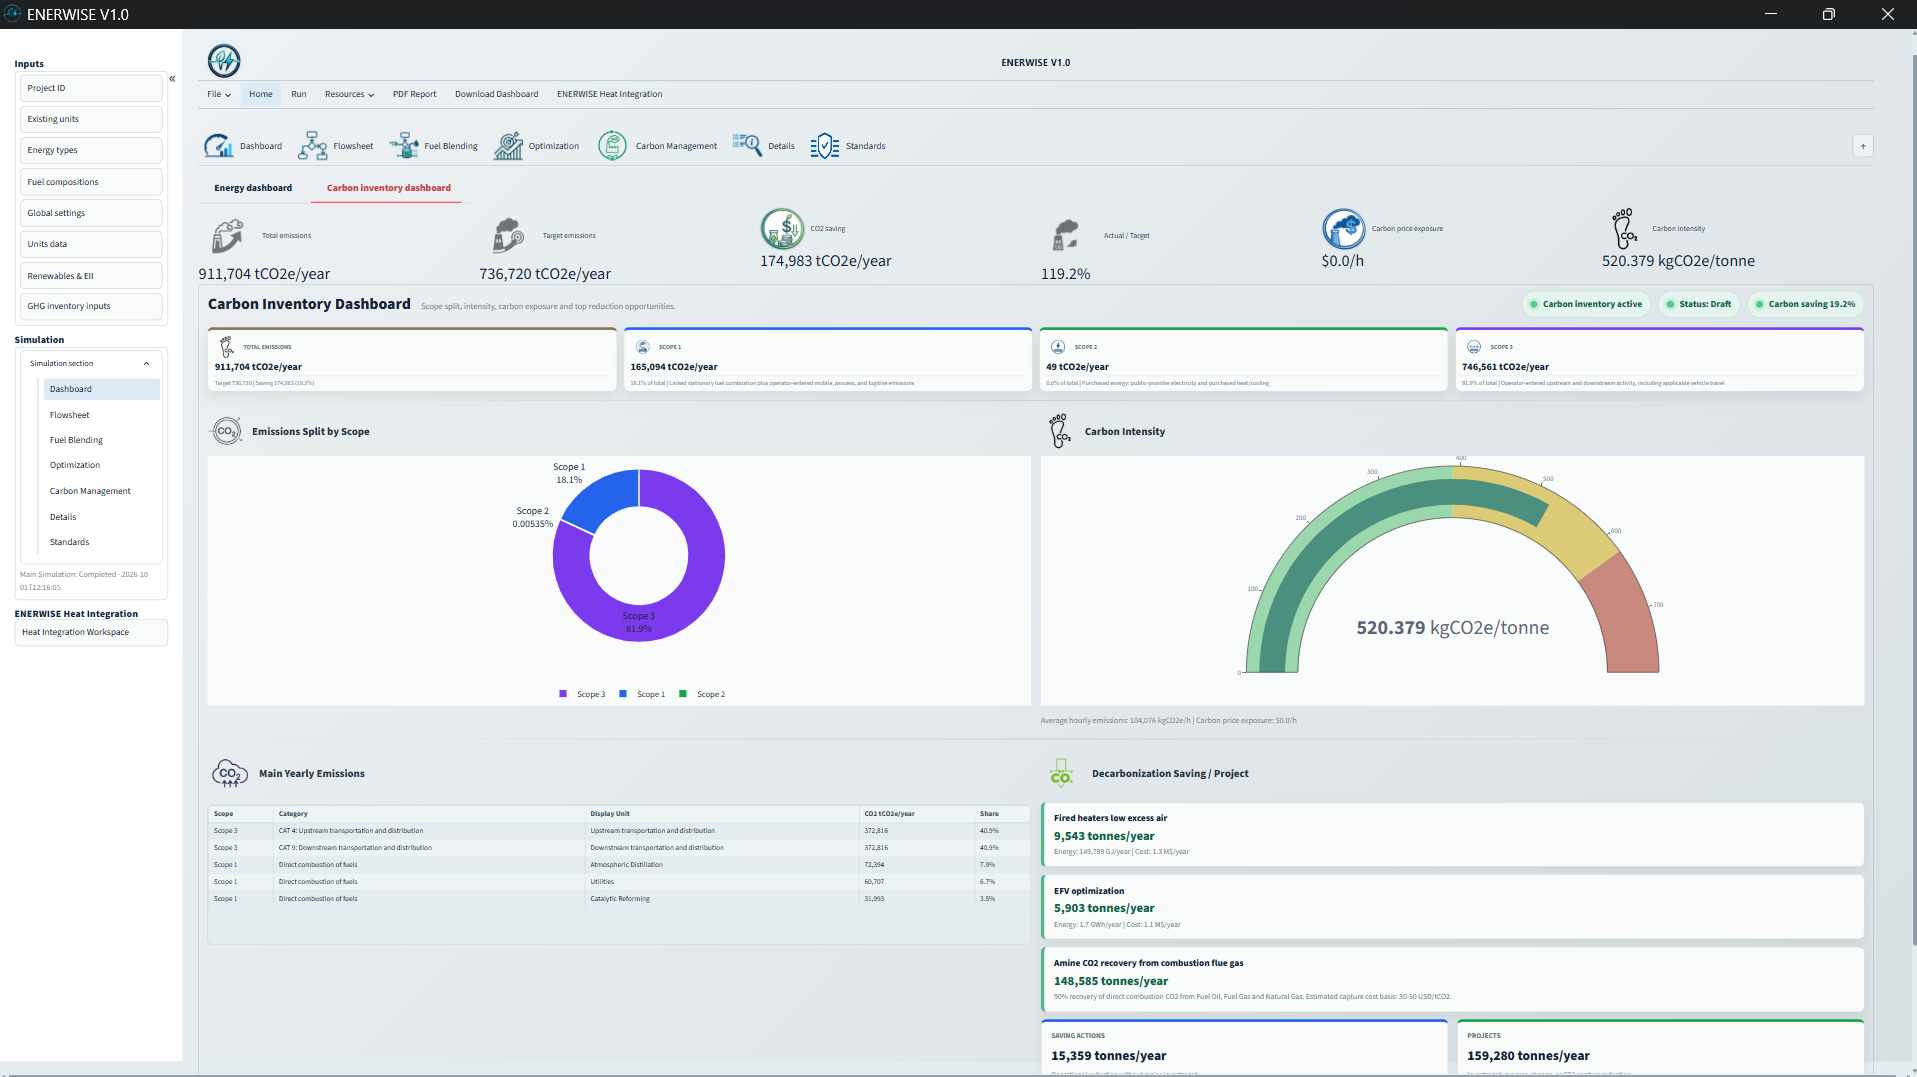
Task: Open the Fuel compositions input section
Action: (x=90, y=182)
